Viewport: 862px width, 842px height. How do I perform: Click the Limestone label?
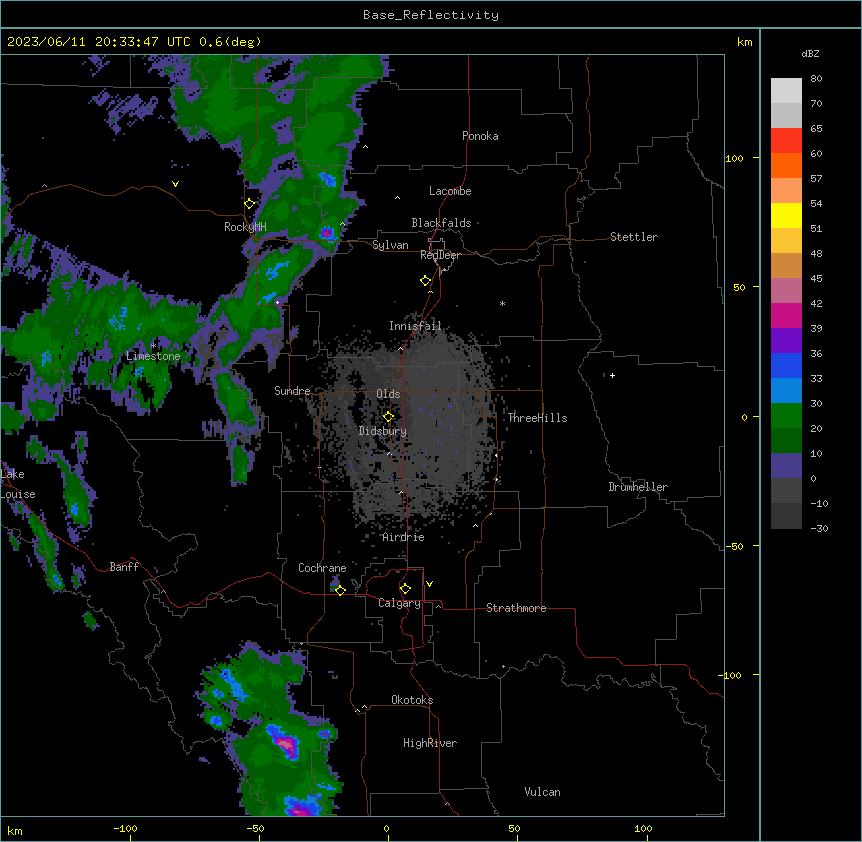click(153, 356)
